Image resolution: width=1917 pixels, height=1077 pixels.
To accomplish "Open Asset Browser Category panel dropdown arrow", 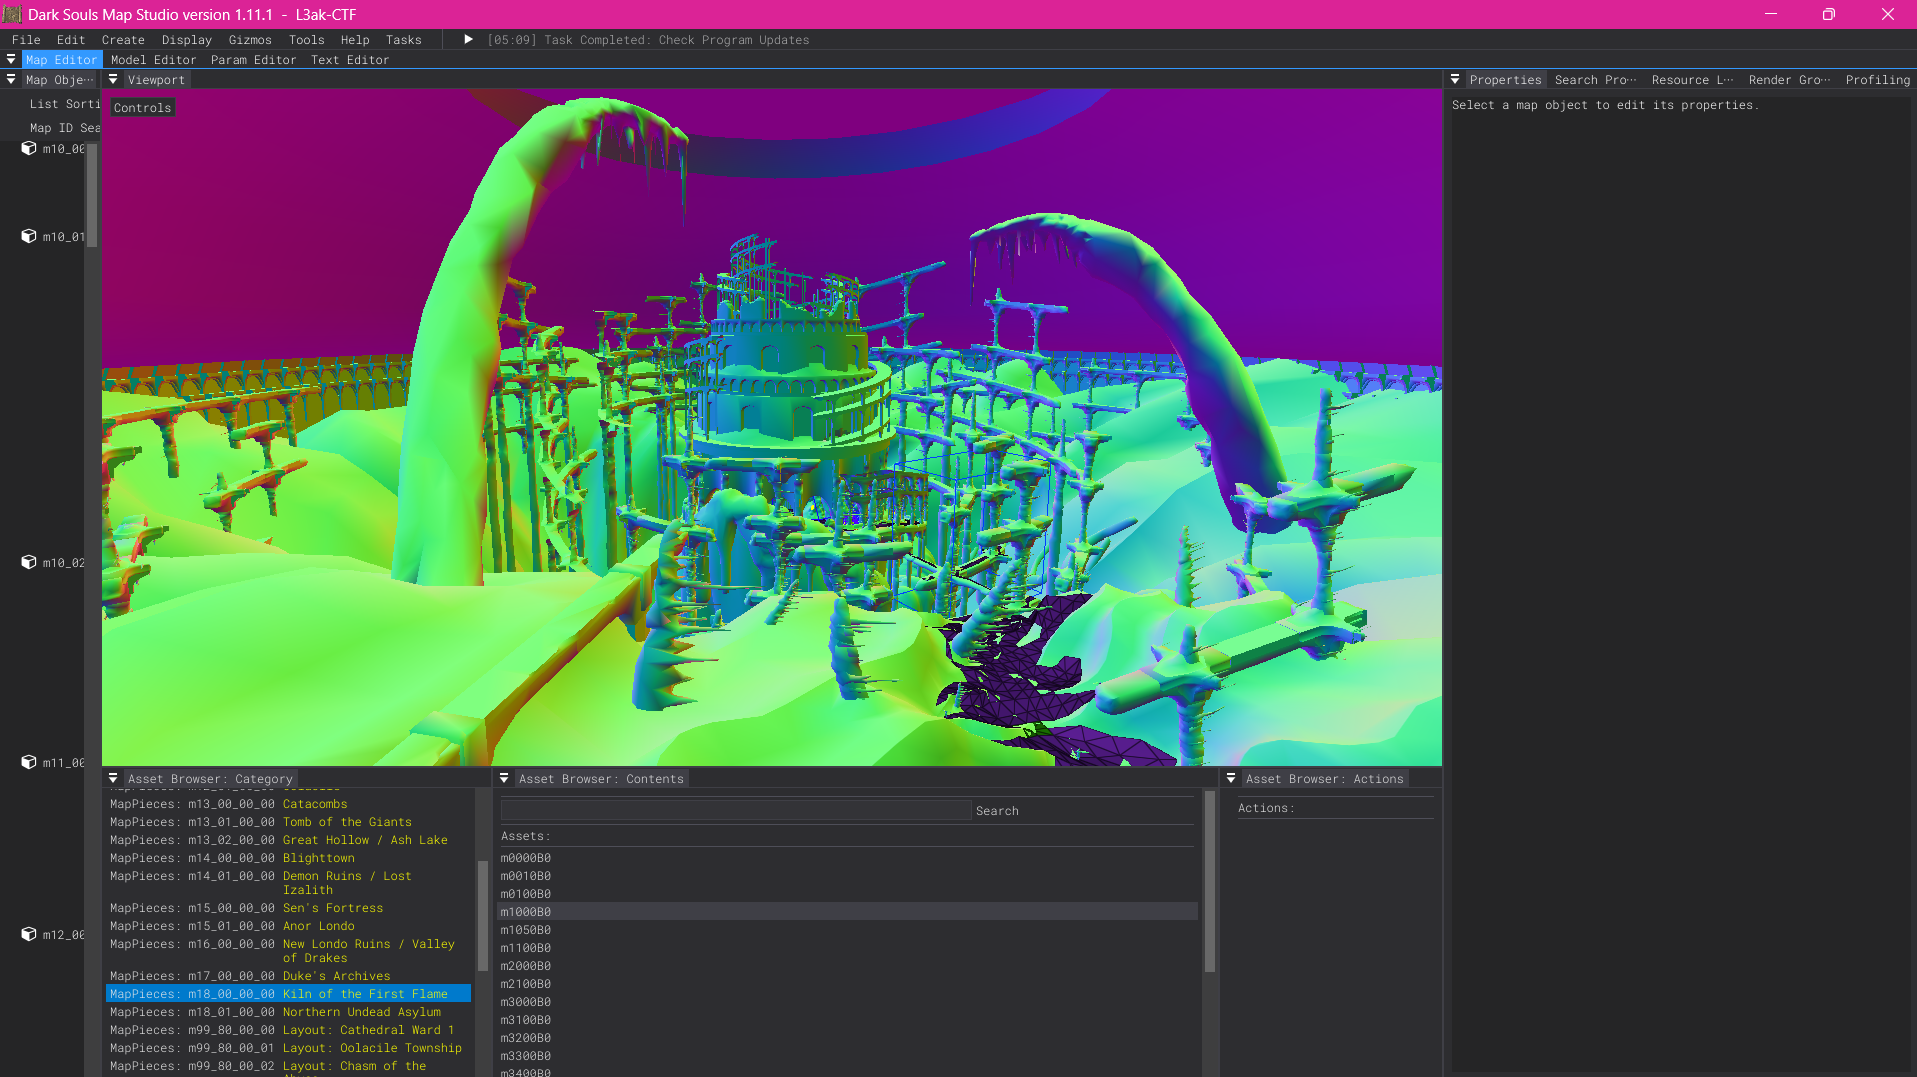I will click(x=113, y=779).
